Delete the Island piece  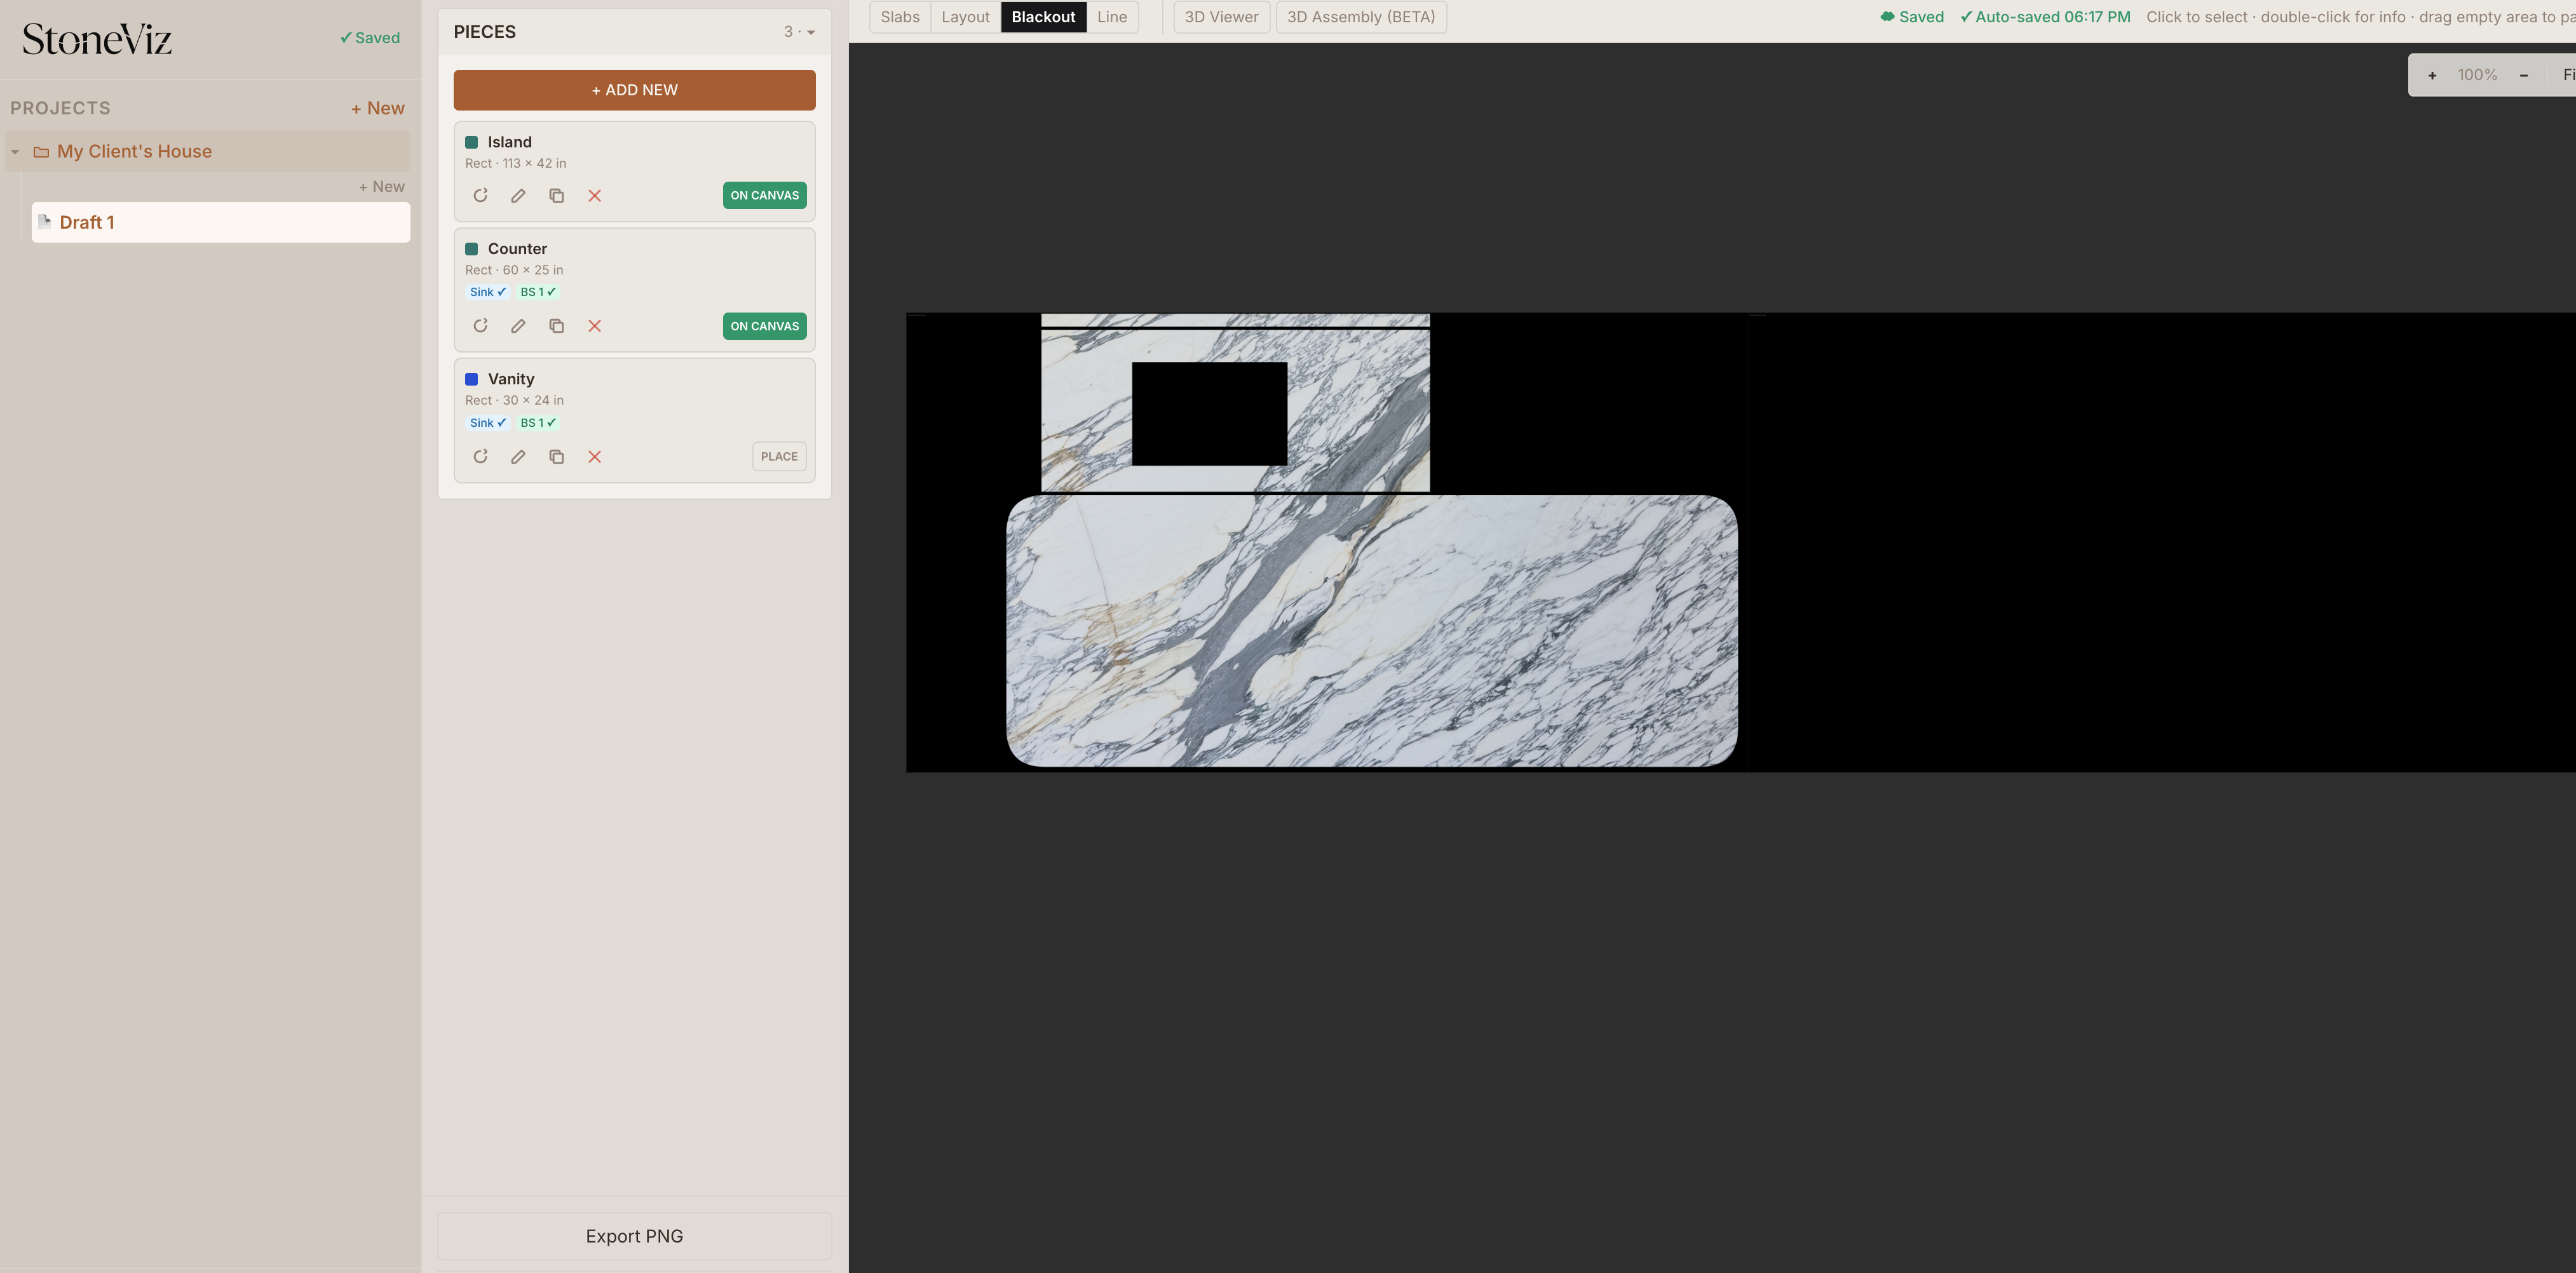tap(594, 195)
